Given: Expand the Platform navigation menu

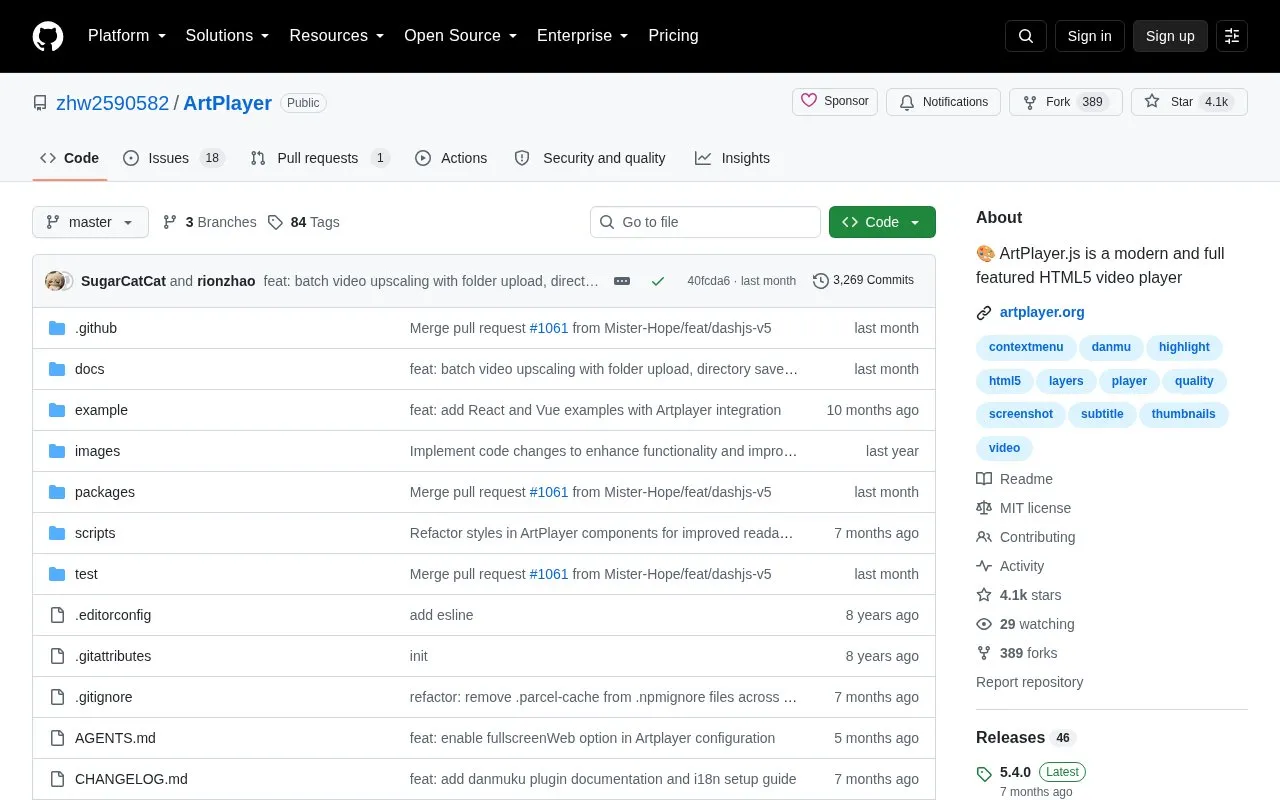Looking at the screenshot, I should pyautogui.click(x=127, y=36).
